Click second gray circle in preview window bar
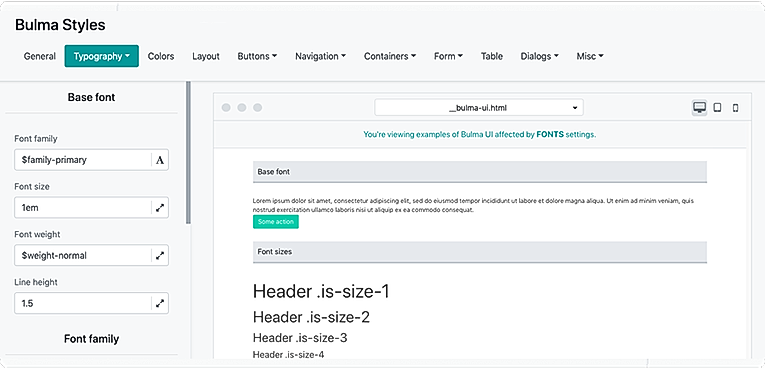Screen dimensions: 765x368 [242, 107]
